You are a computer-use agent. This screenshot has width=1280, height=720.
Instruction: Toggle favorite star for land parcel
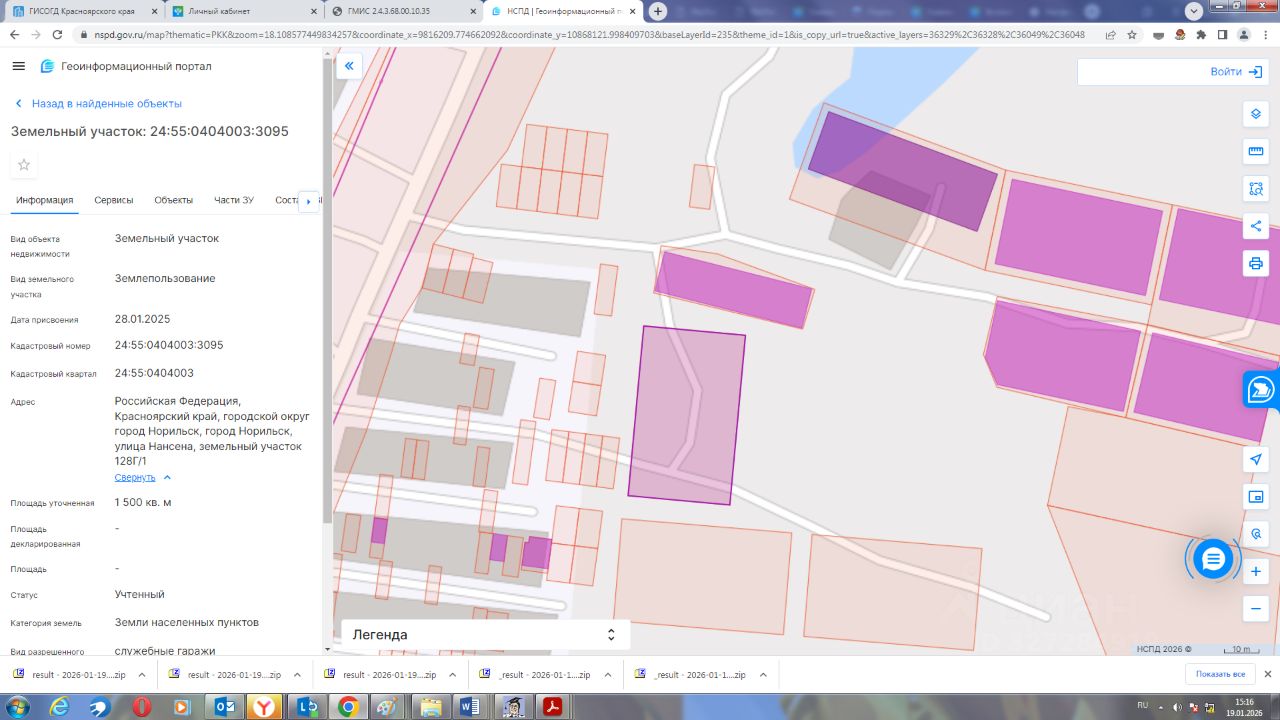click(x=24, y=165)
